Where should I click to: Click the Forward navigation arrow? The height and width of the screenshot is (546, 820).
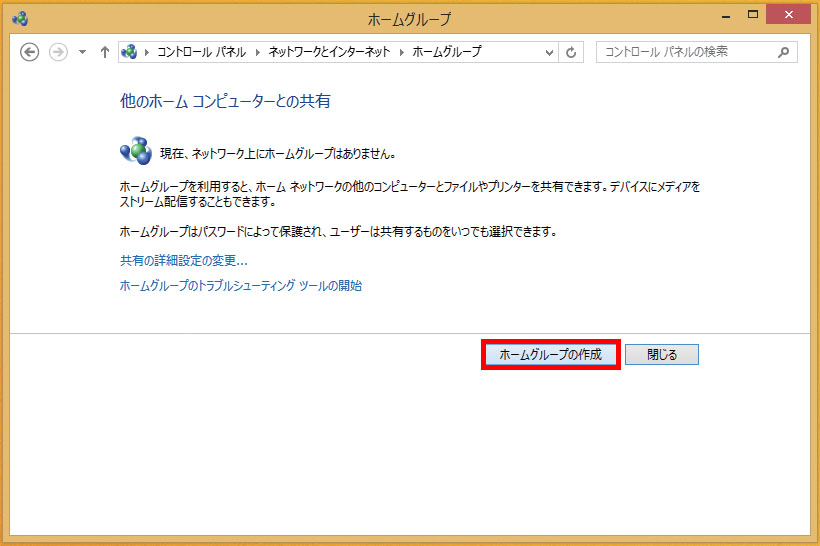pyautogui.click(x=58, y=52)
